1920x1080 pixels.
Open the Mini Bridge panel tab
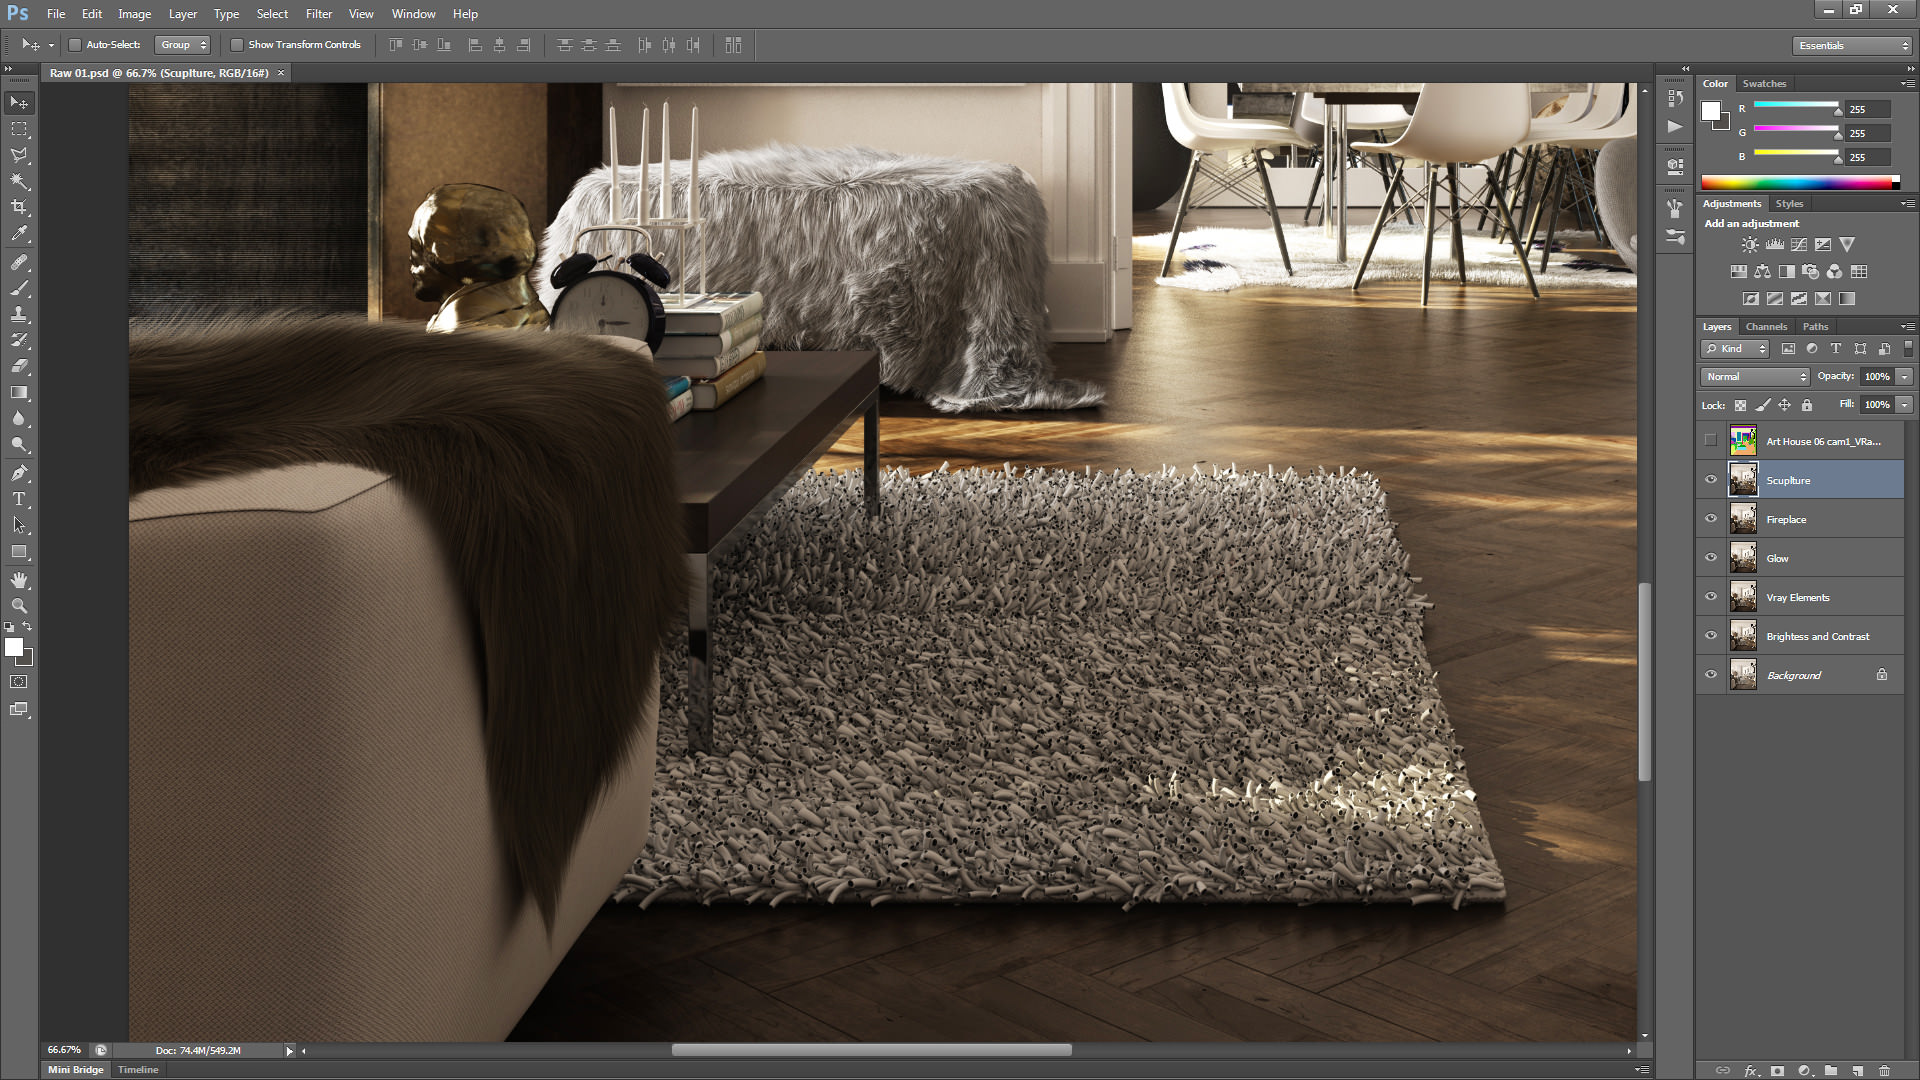point(76,1070)
